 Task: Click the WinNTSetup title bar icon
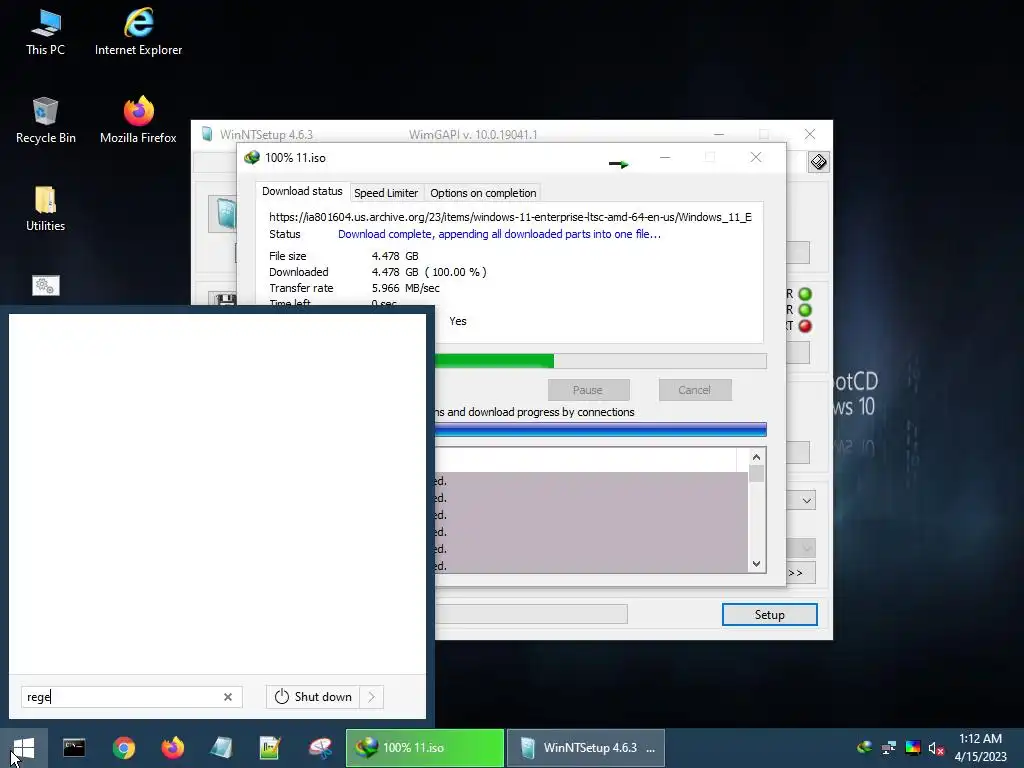207,134
